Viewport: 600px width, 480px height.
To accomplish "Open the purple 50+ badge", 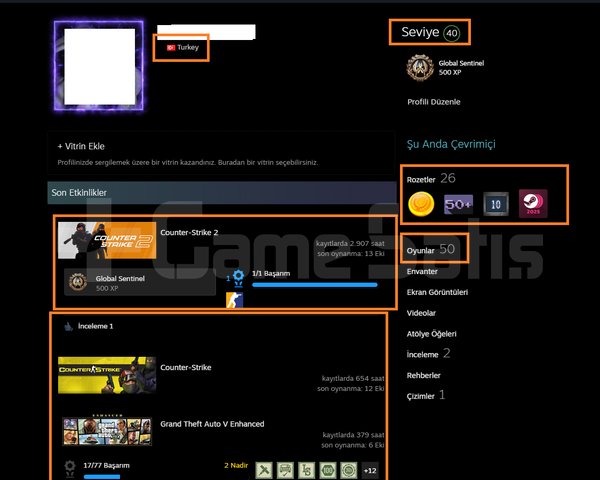I will (x=458, y=204).
